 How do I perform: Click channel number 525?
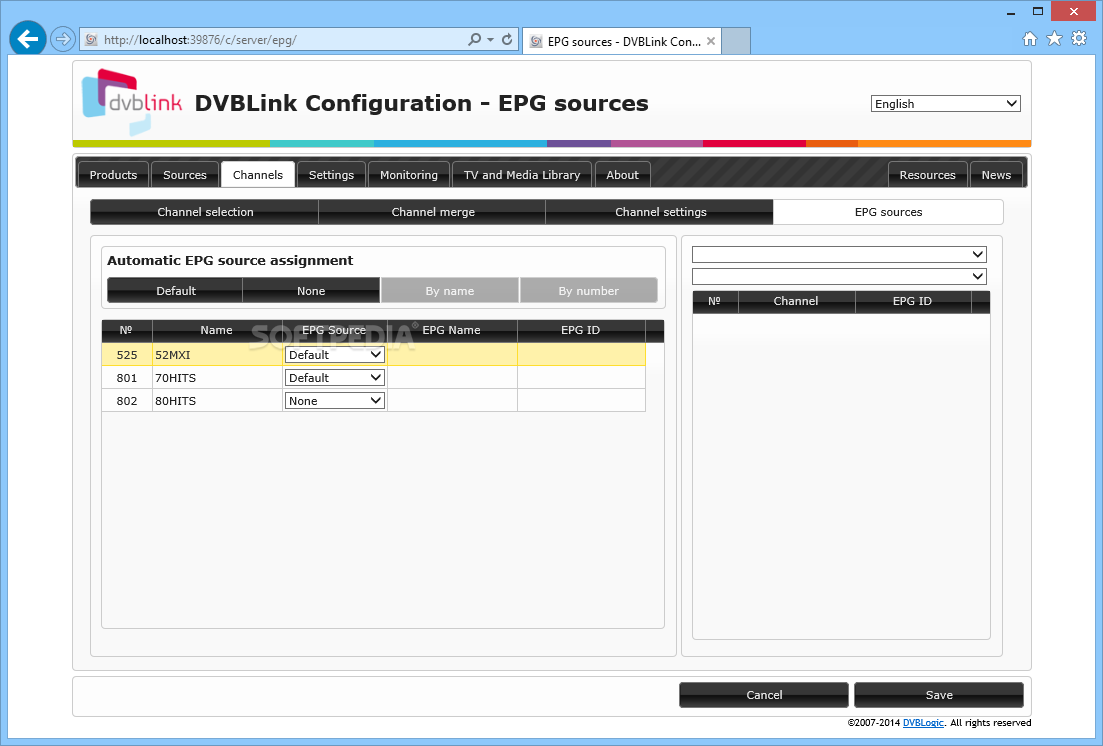(x=127, y=355)
